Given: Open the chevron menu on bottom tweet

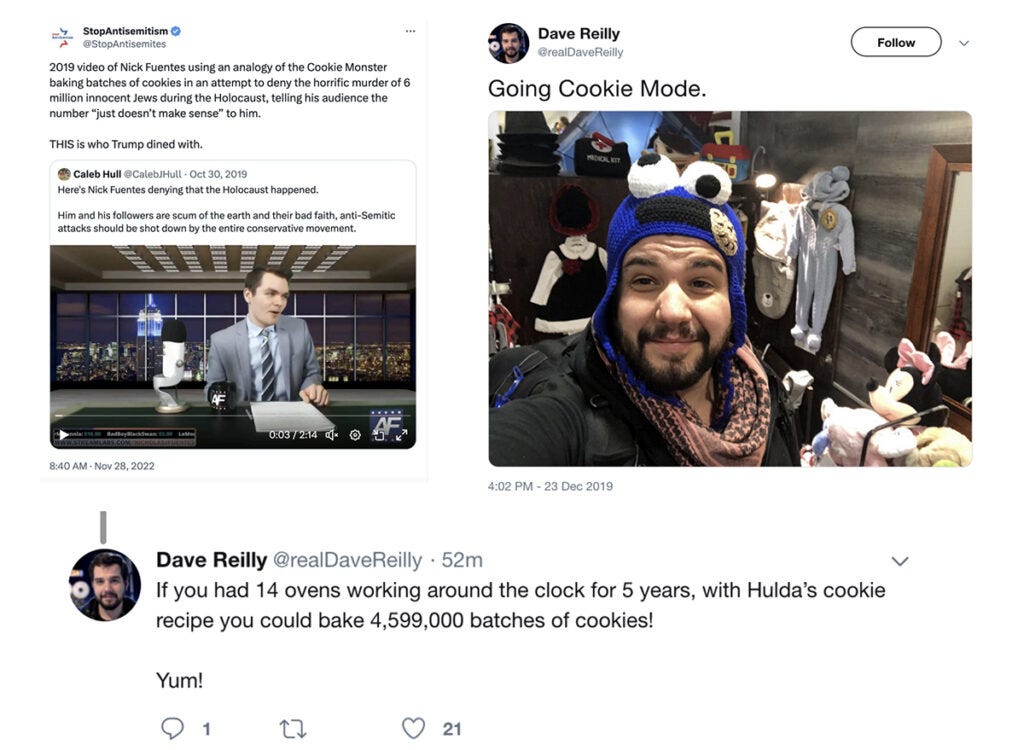Looking at the screenshot, I should [x=900, y=561].
